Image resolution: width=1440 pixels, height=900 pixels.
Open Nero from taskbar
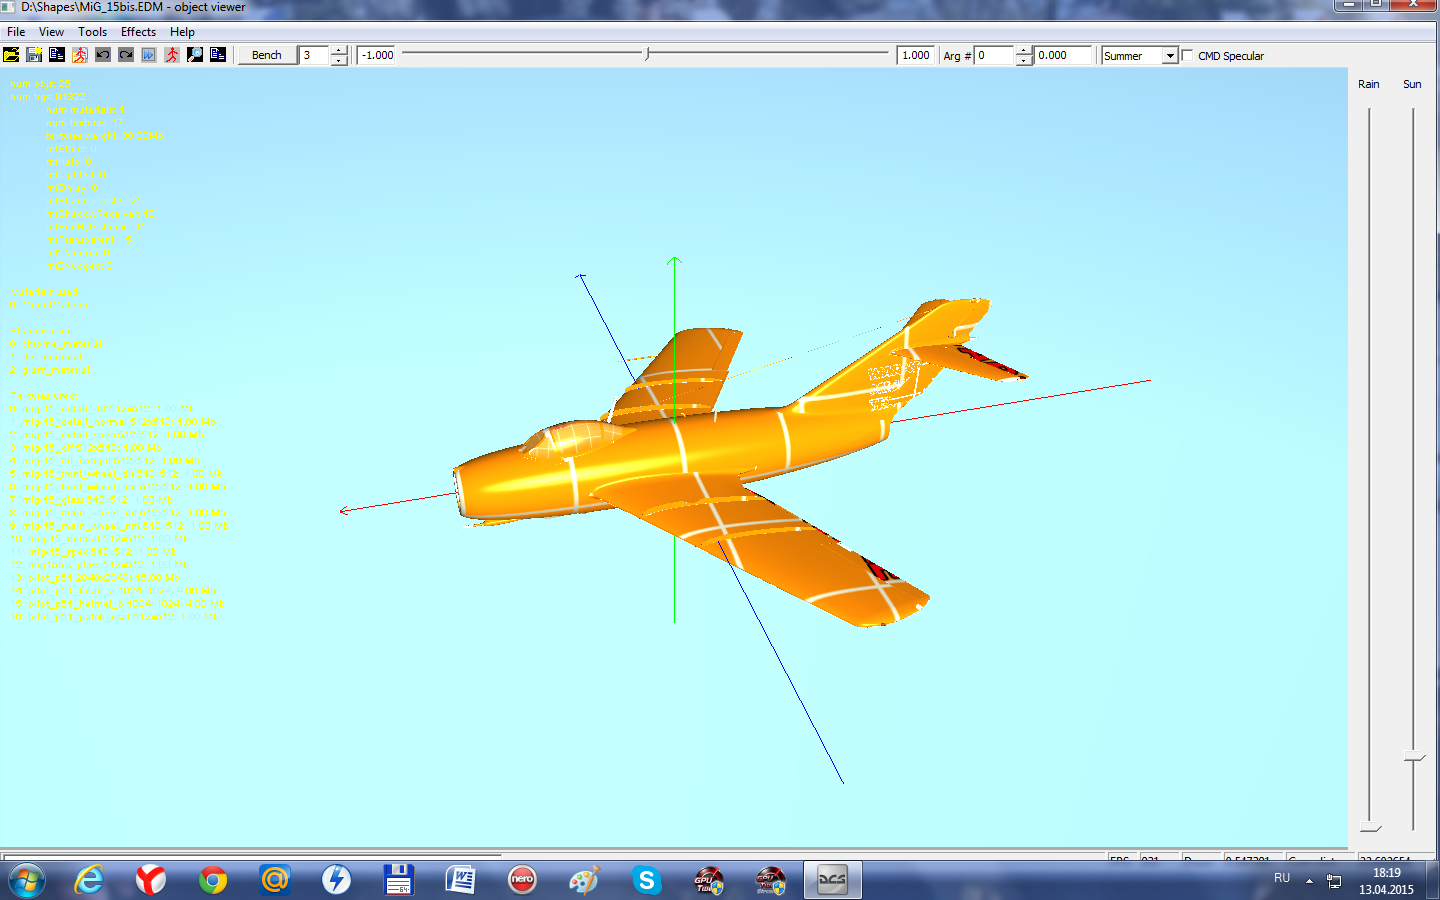coord(523,880)
